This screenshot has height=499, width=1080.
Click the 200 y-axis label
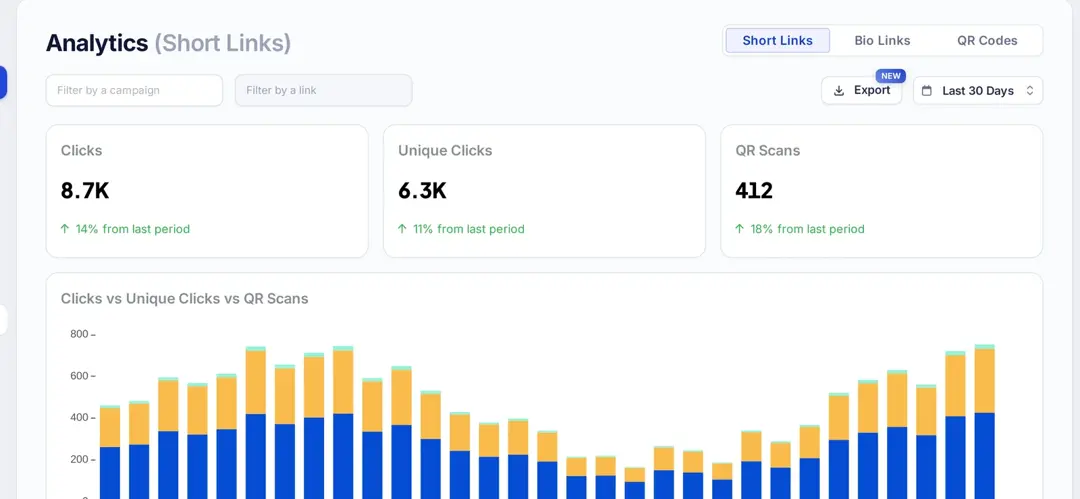point(79,459)
